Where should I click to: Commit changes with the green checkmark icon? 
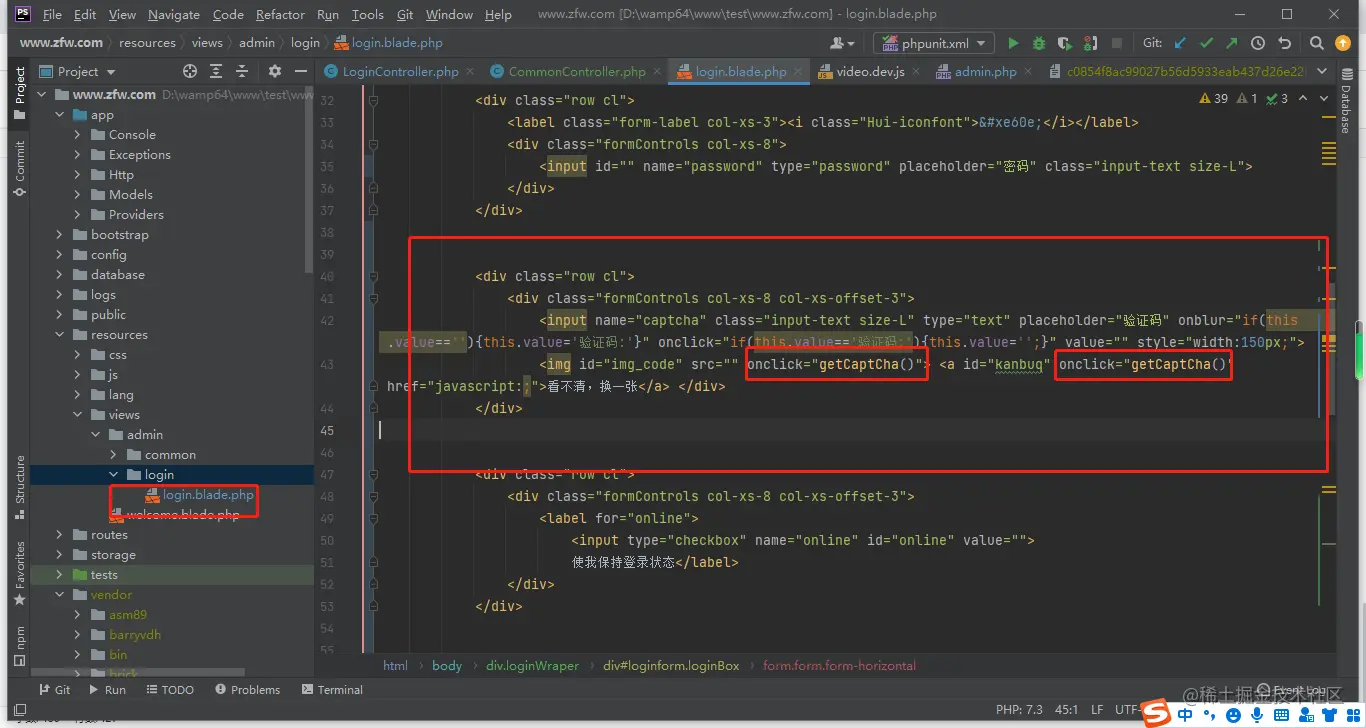pyautogui.click(x=1206, y=43)
